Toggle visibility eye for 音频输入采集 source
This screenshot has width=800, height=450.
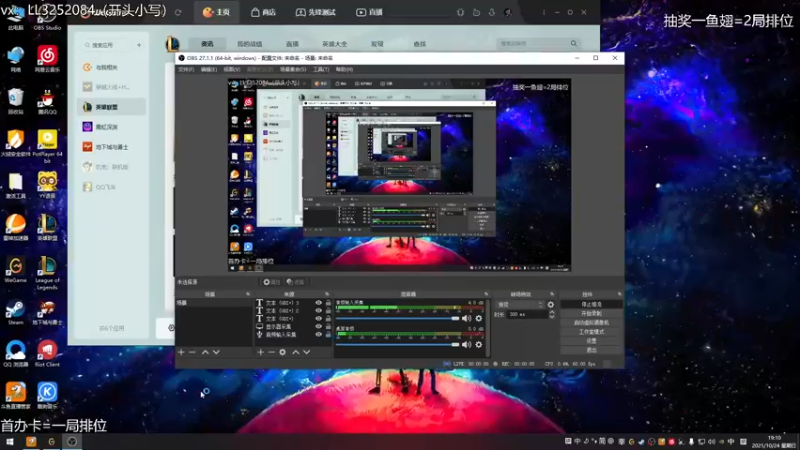[319, 335]
